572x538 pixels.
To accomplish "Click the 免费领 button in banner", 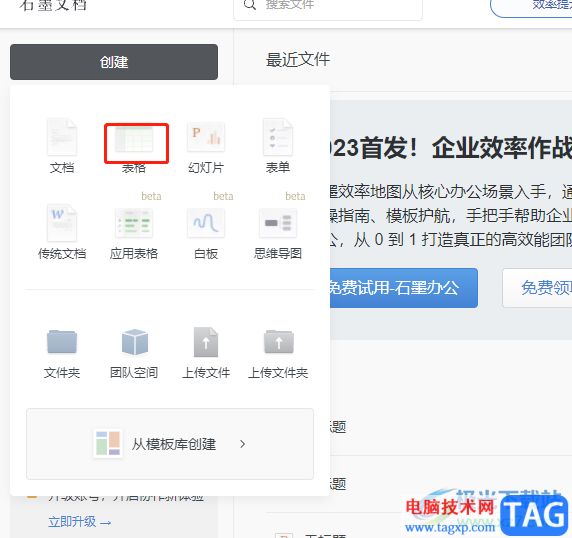I will [538, 288].
